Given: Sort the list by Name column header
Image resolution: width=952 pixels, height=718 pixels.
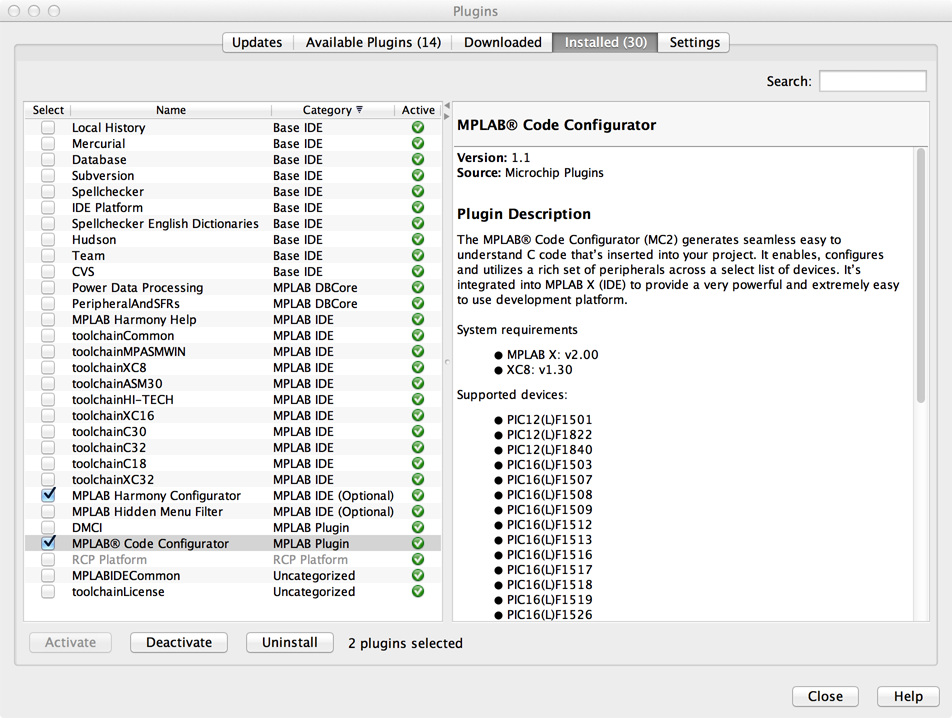Looking at the screenshot, I should tap(170, 110).
